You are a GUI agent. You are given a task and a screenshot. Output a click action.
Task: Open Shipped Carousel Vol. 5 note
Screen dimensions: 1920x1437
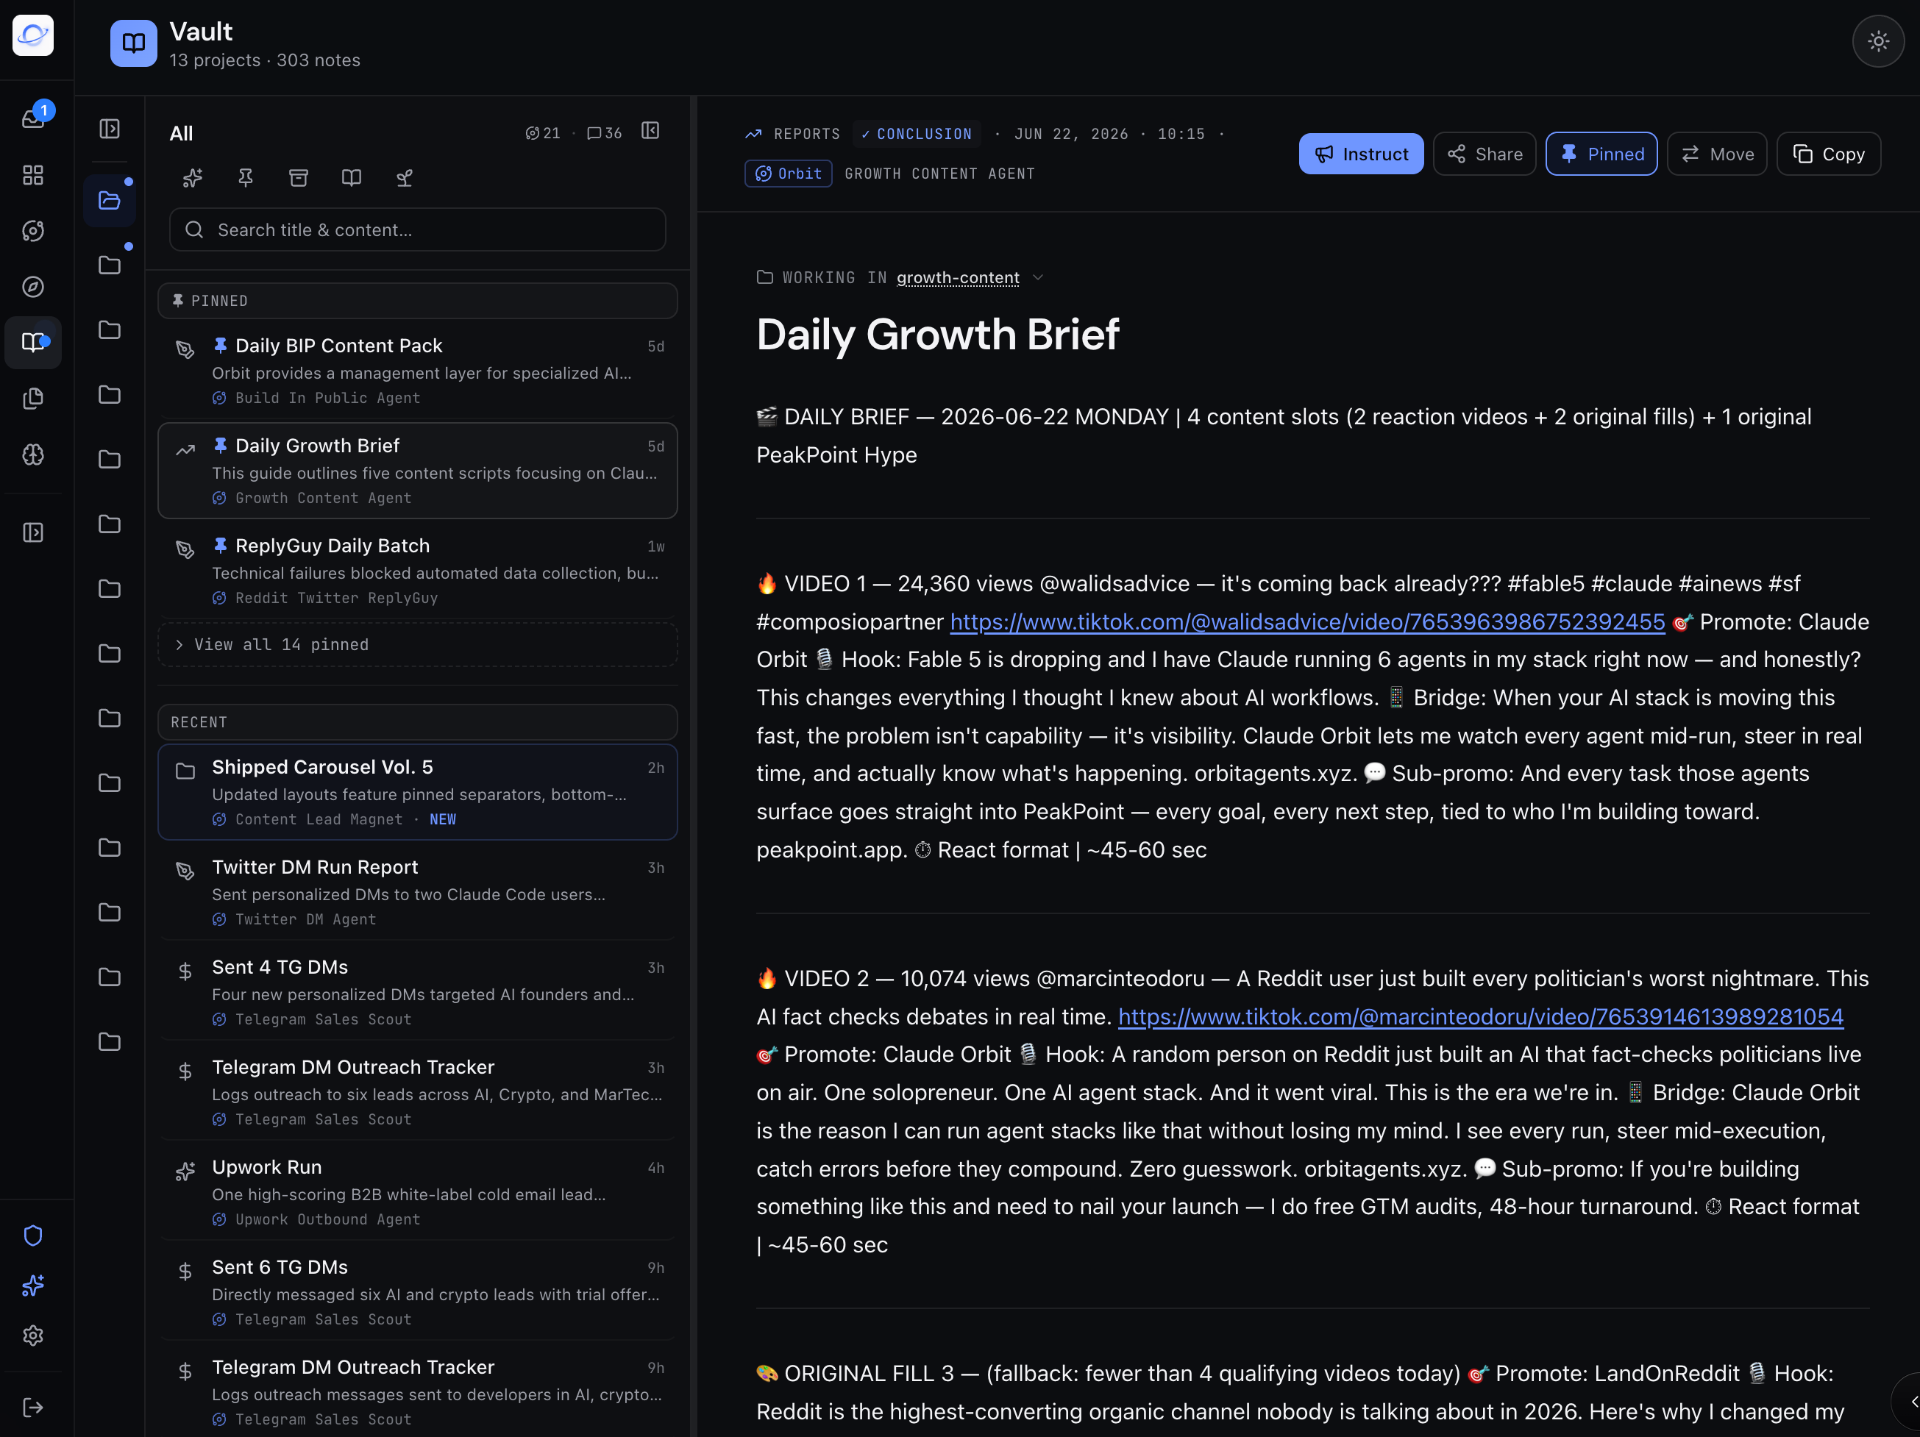point(417,792)
